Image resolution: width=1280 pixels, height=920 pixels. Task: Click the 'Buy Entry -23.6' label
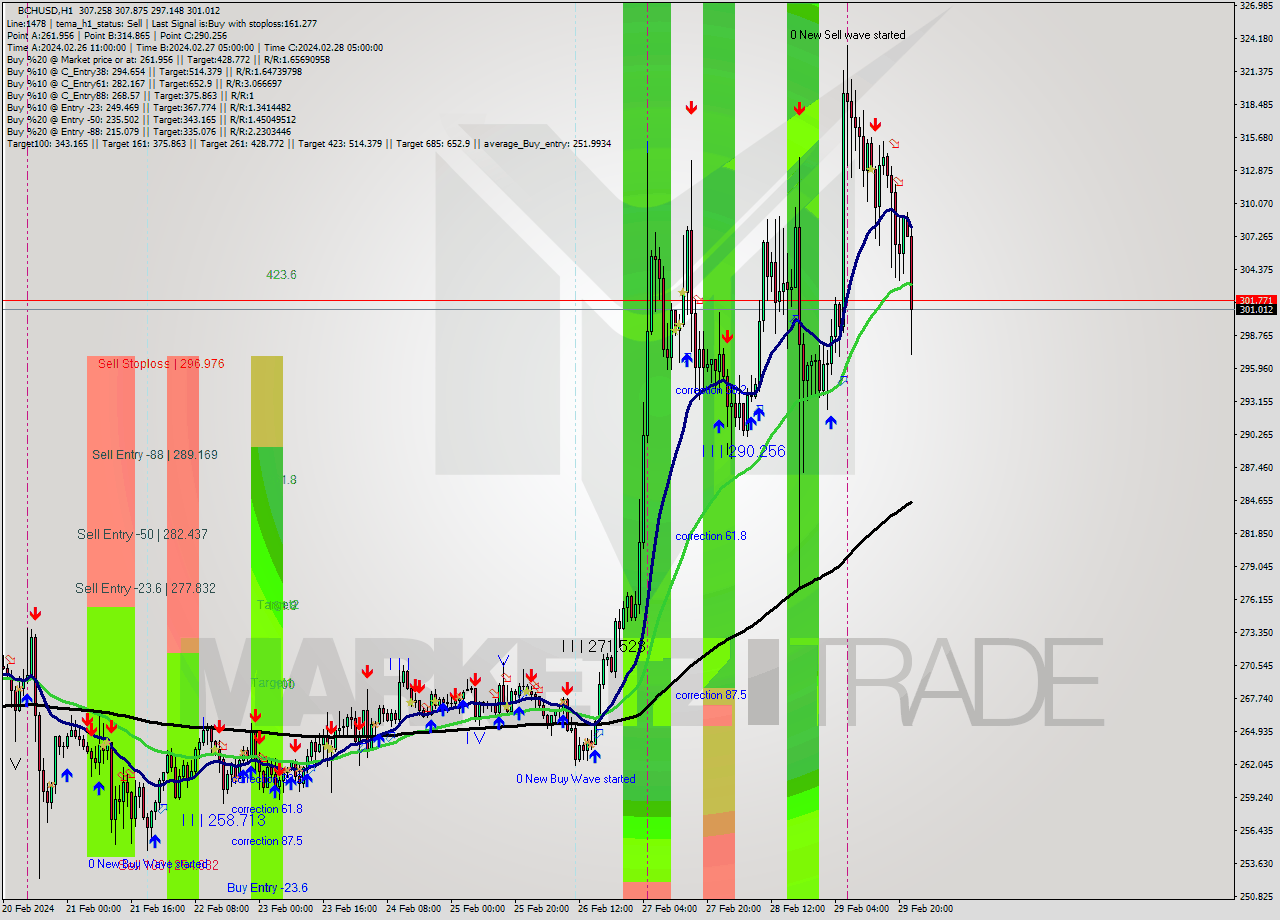pyautogui.click(x=267, y=888)
